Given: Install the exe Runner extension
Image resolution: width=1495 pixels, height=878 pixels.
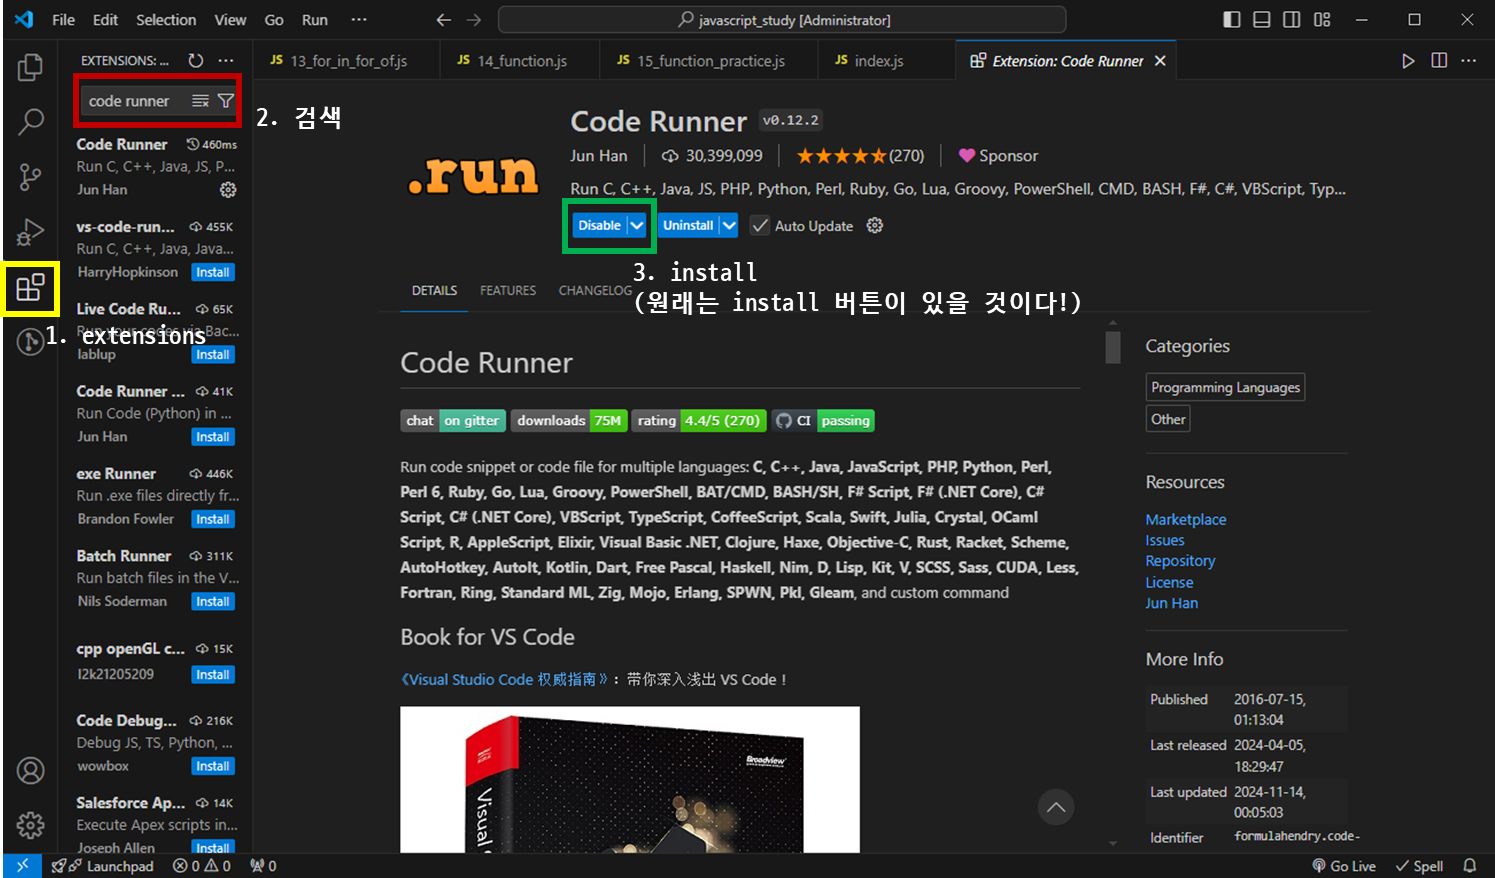Looking at the screenshot, I should [213, 520].
